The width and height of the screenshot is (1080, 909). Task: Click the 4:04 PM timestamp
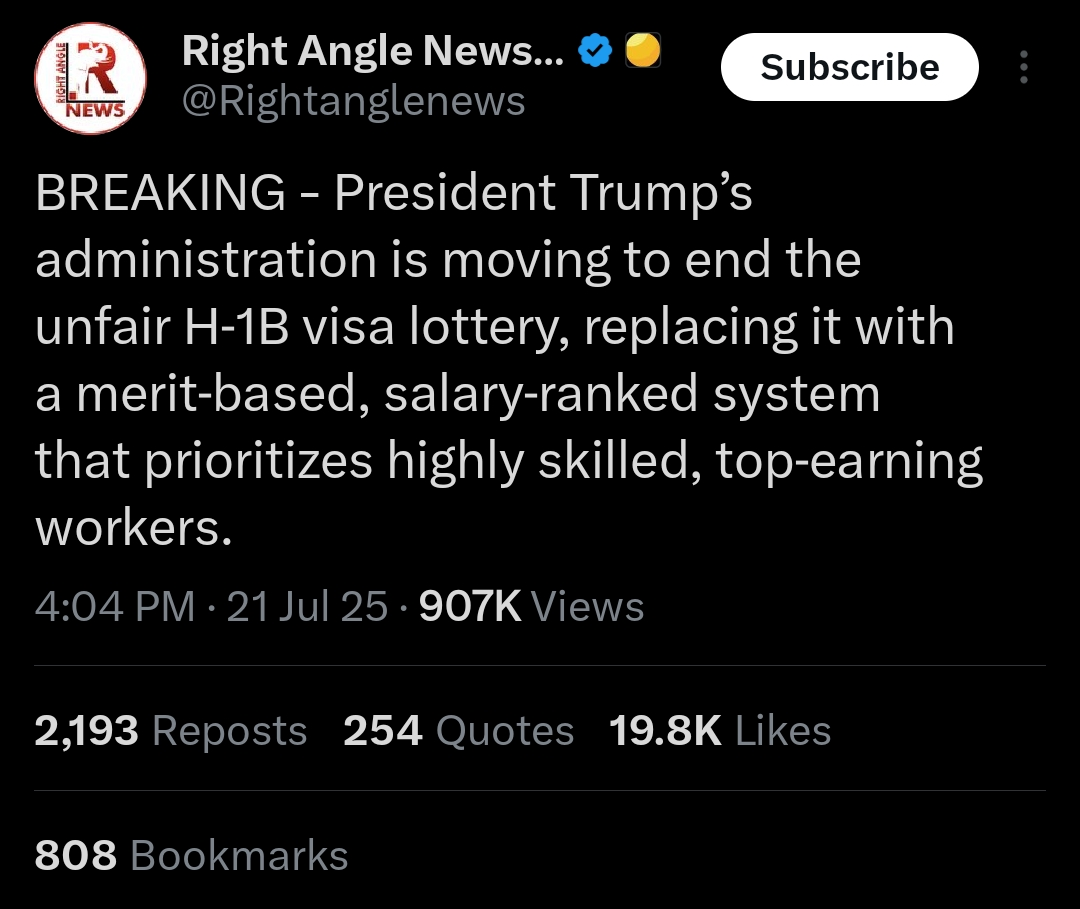(115, 607)
